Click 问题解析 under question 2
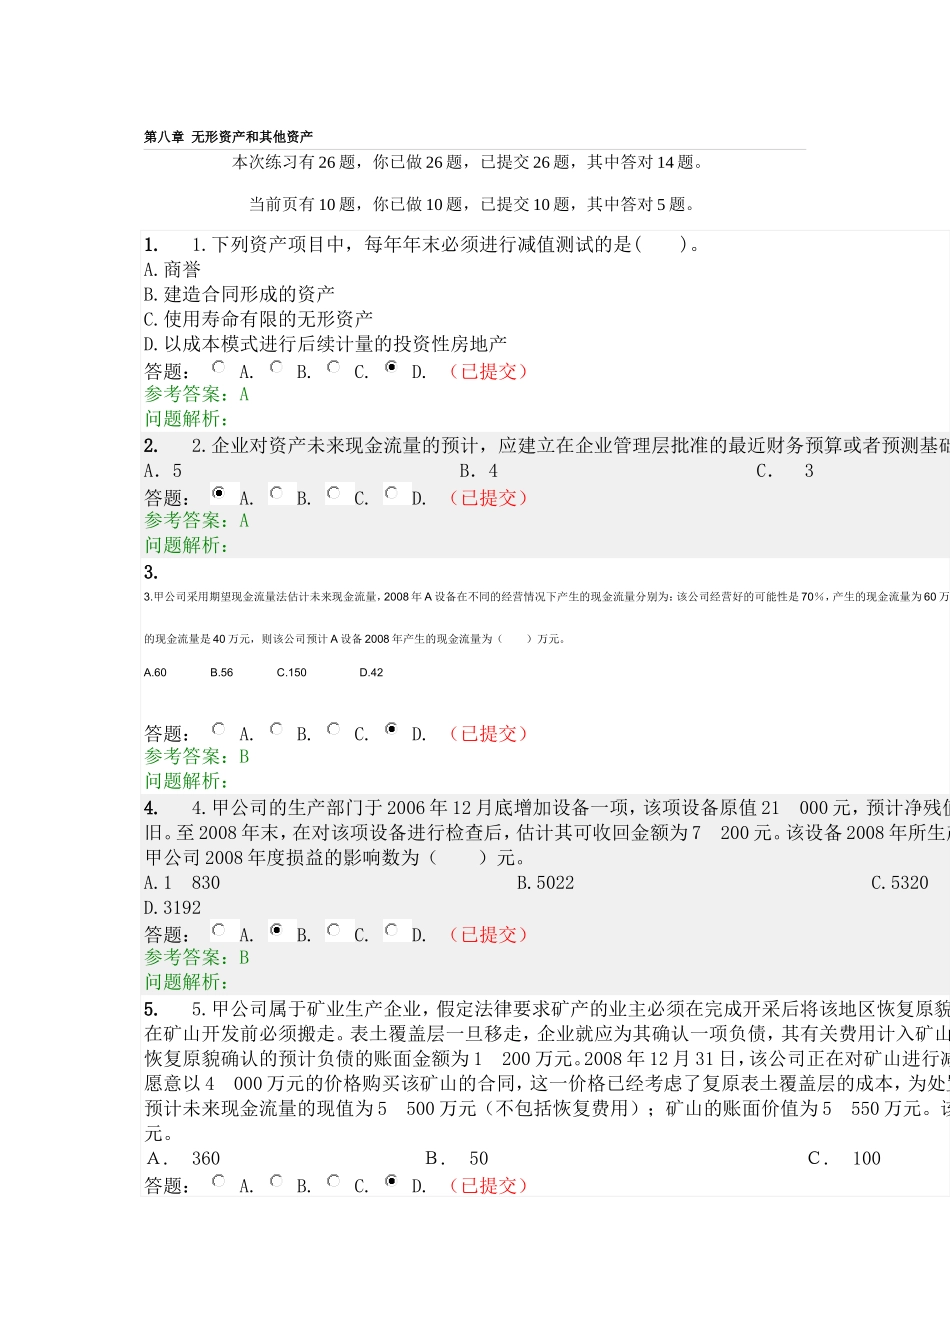Image resolution: width=950 pixels, height=1344 pixels. pyautogui.click(x=187, y=545)
